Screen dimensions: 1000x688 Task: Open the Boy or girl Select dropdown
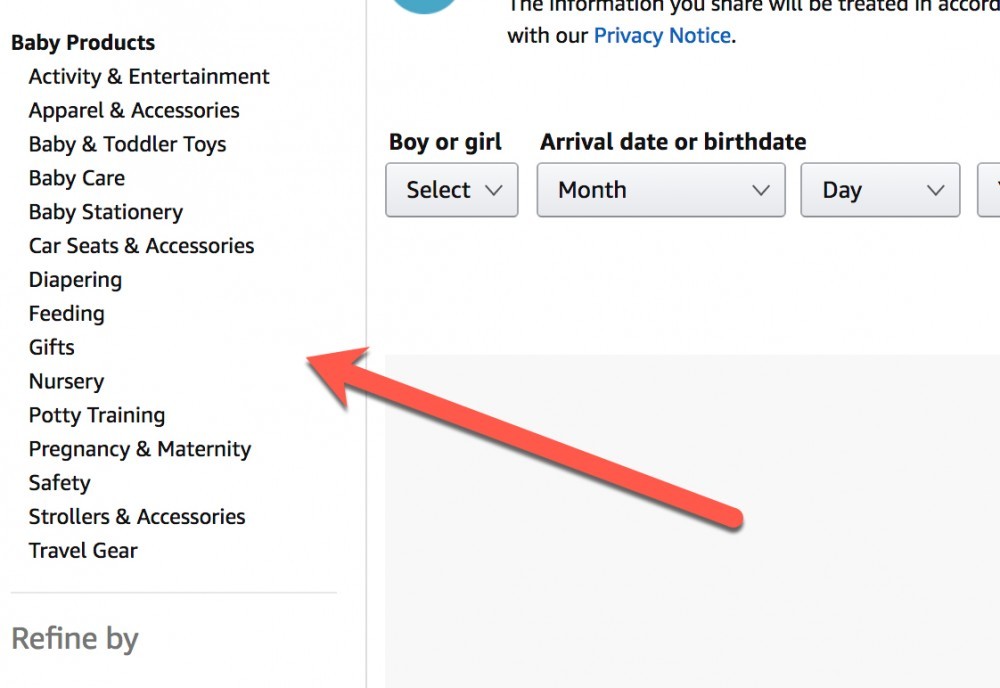[451, 190]
